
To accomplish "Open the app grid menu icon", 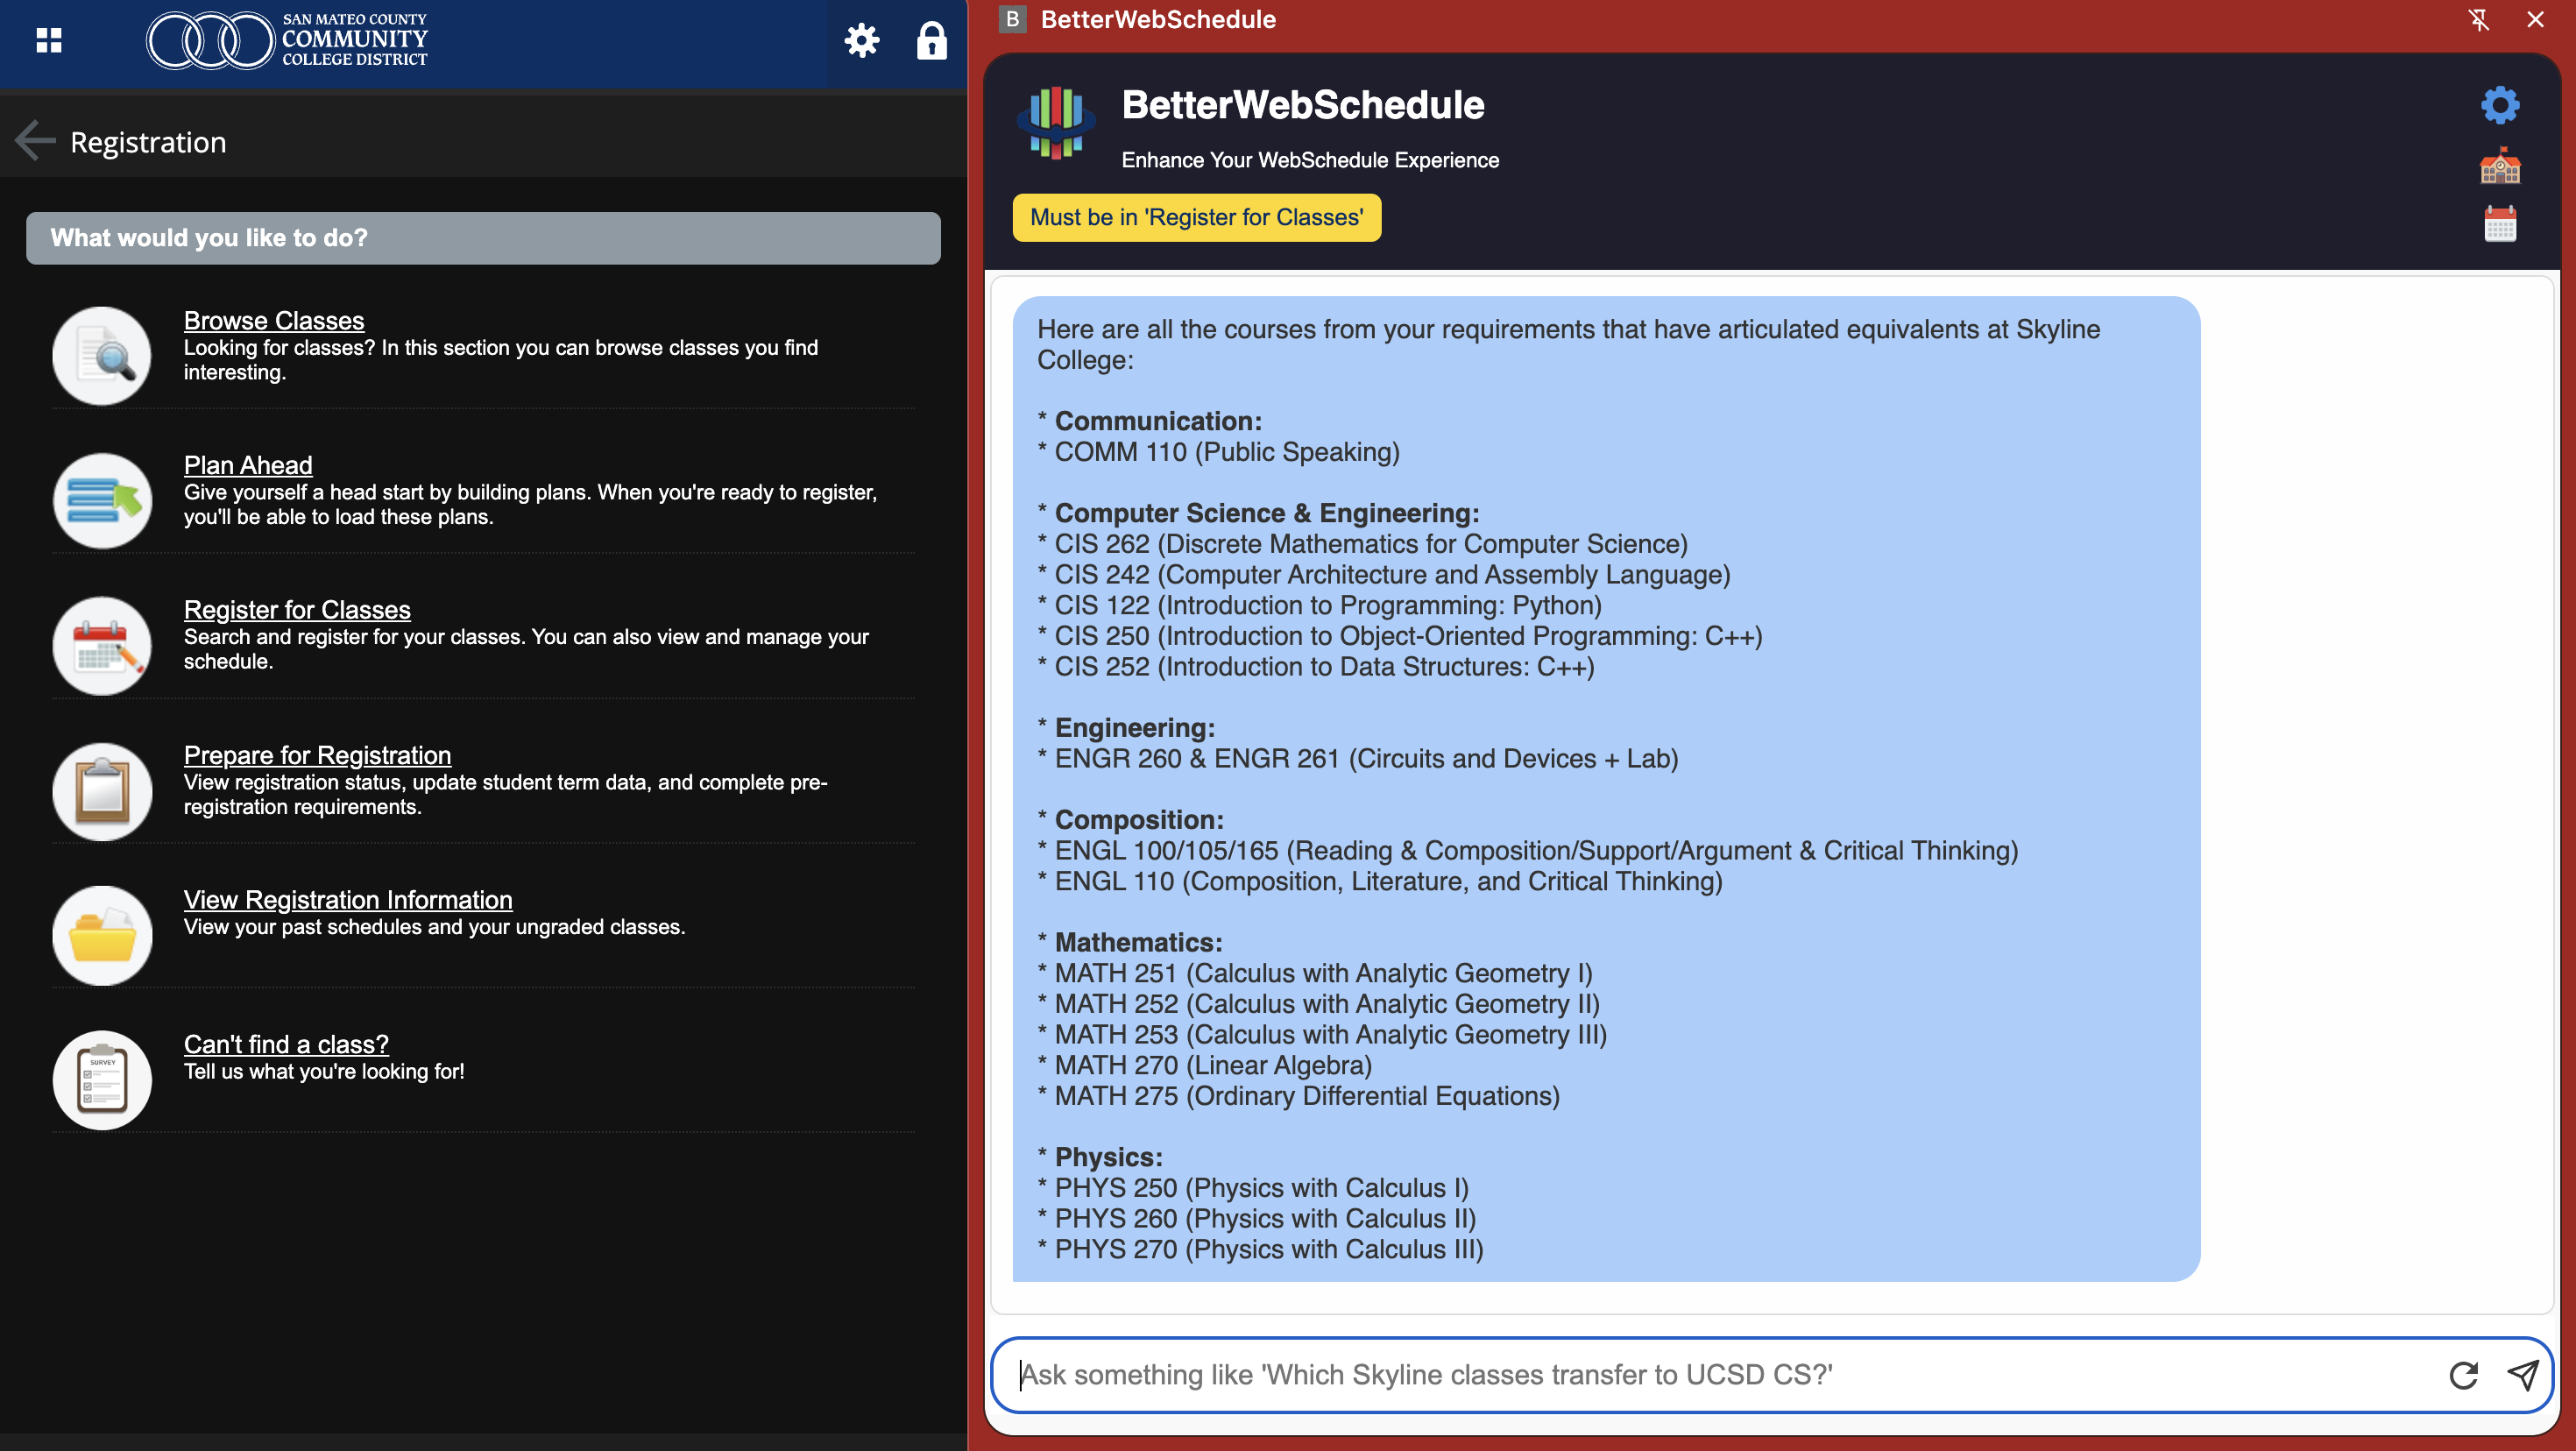I will 48,40.
